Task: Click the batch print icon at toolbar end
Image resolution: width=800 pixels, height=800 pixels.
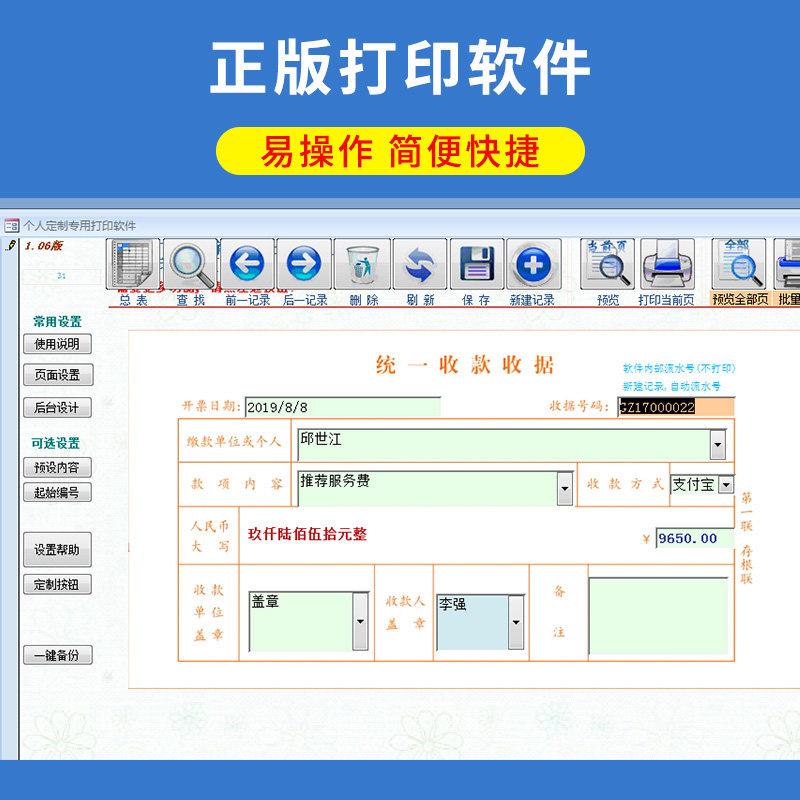Action: click(787, 264)
